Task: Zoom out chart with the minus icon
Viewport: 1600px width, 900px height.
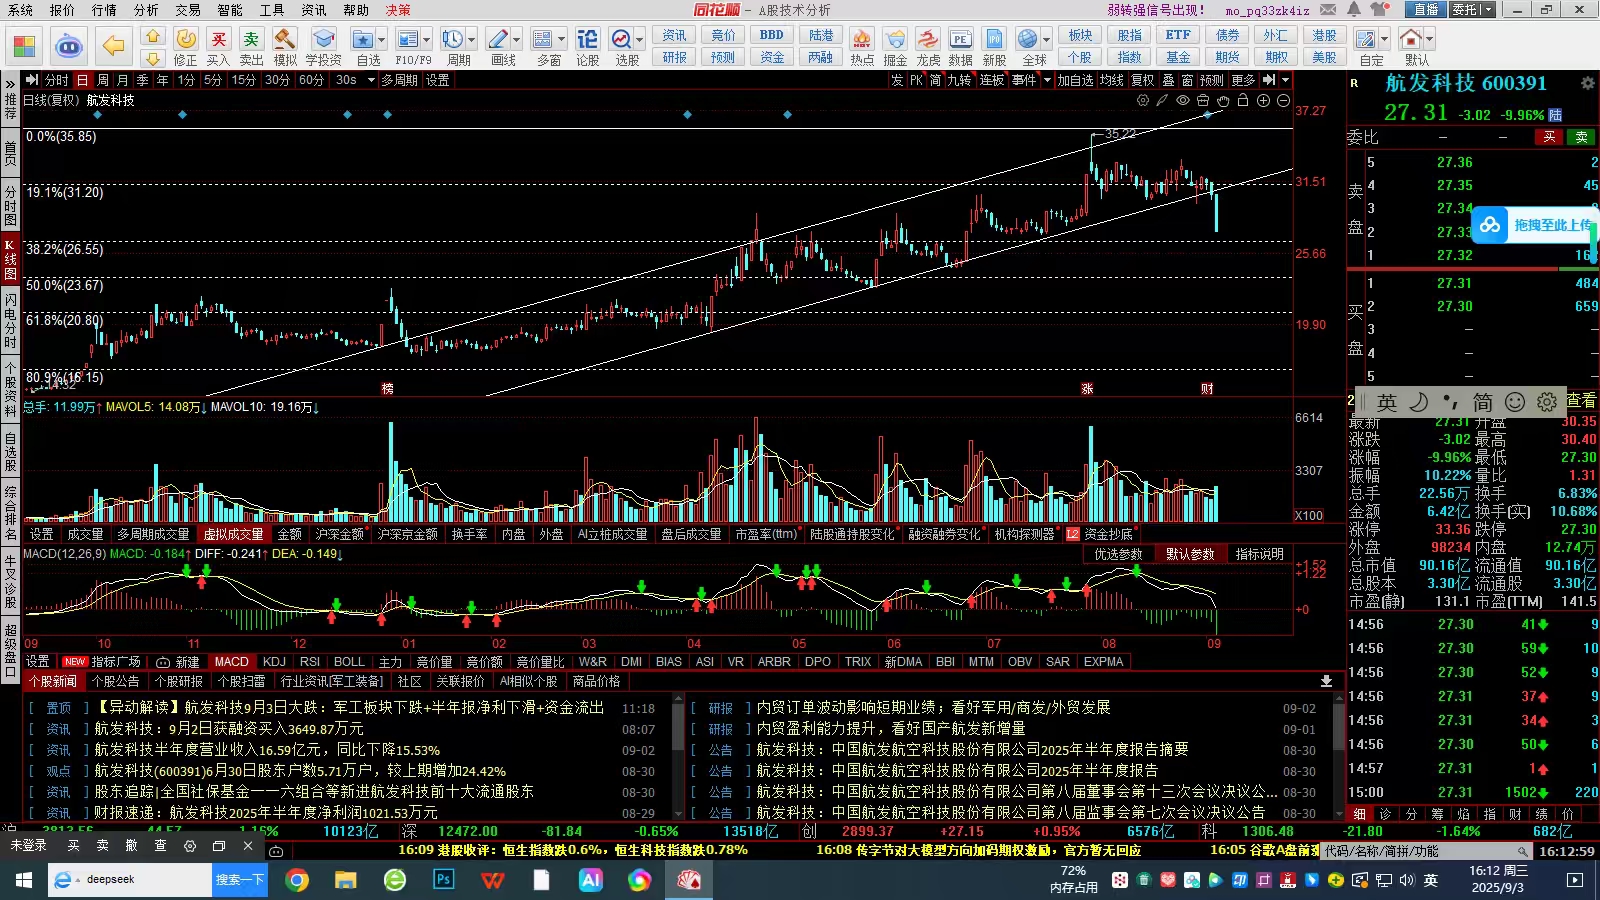Action: (x=1283, y=100)
